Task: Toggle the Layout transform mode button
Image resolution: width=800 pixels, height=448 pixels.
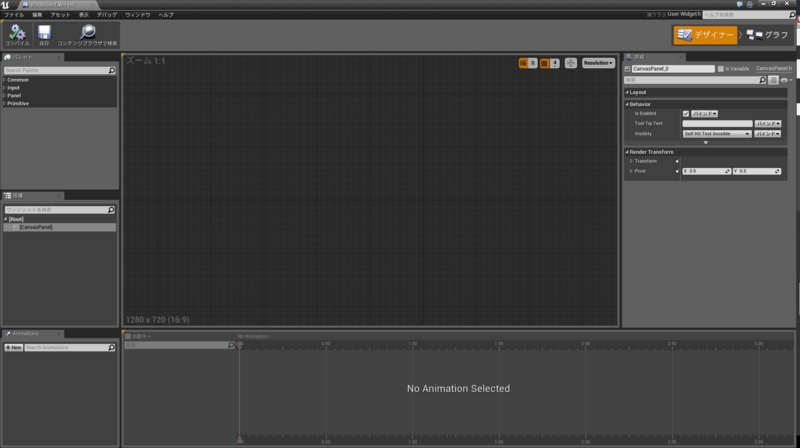Action: point(523,63)
